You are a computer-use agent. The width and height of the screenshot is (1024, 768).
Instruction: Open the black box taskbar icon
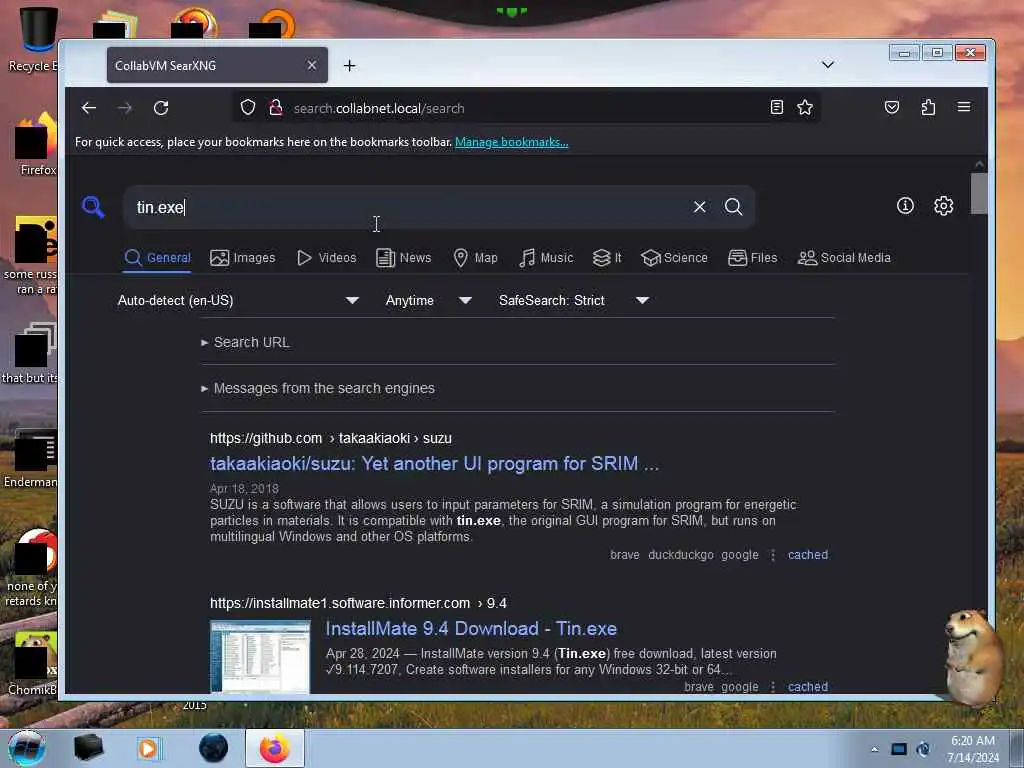[x=88, y=748]
